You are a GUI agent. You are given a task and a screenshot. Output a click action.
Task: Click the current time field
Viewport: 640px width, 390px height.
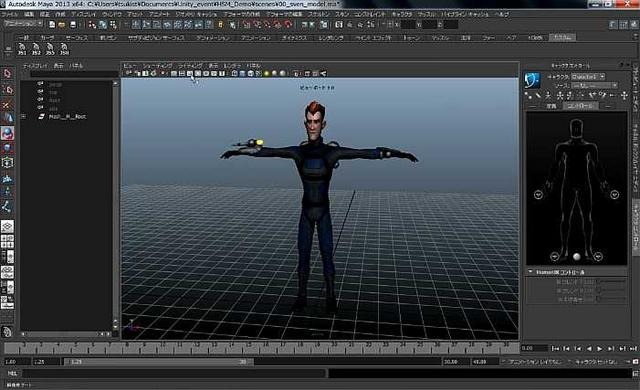[534, 348]
